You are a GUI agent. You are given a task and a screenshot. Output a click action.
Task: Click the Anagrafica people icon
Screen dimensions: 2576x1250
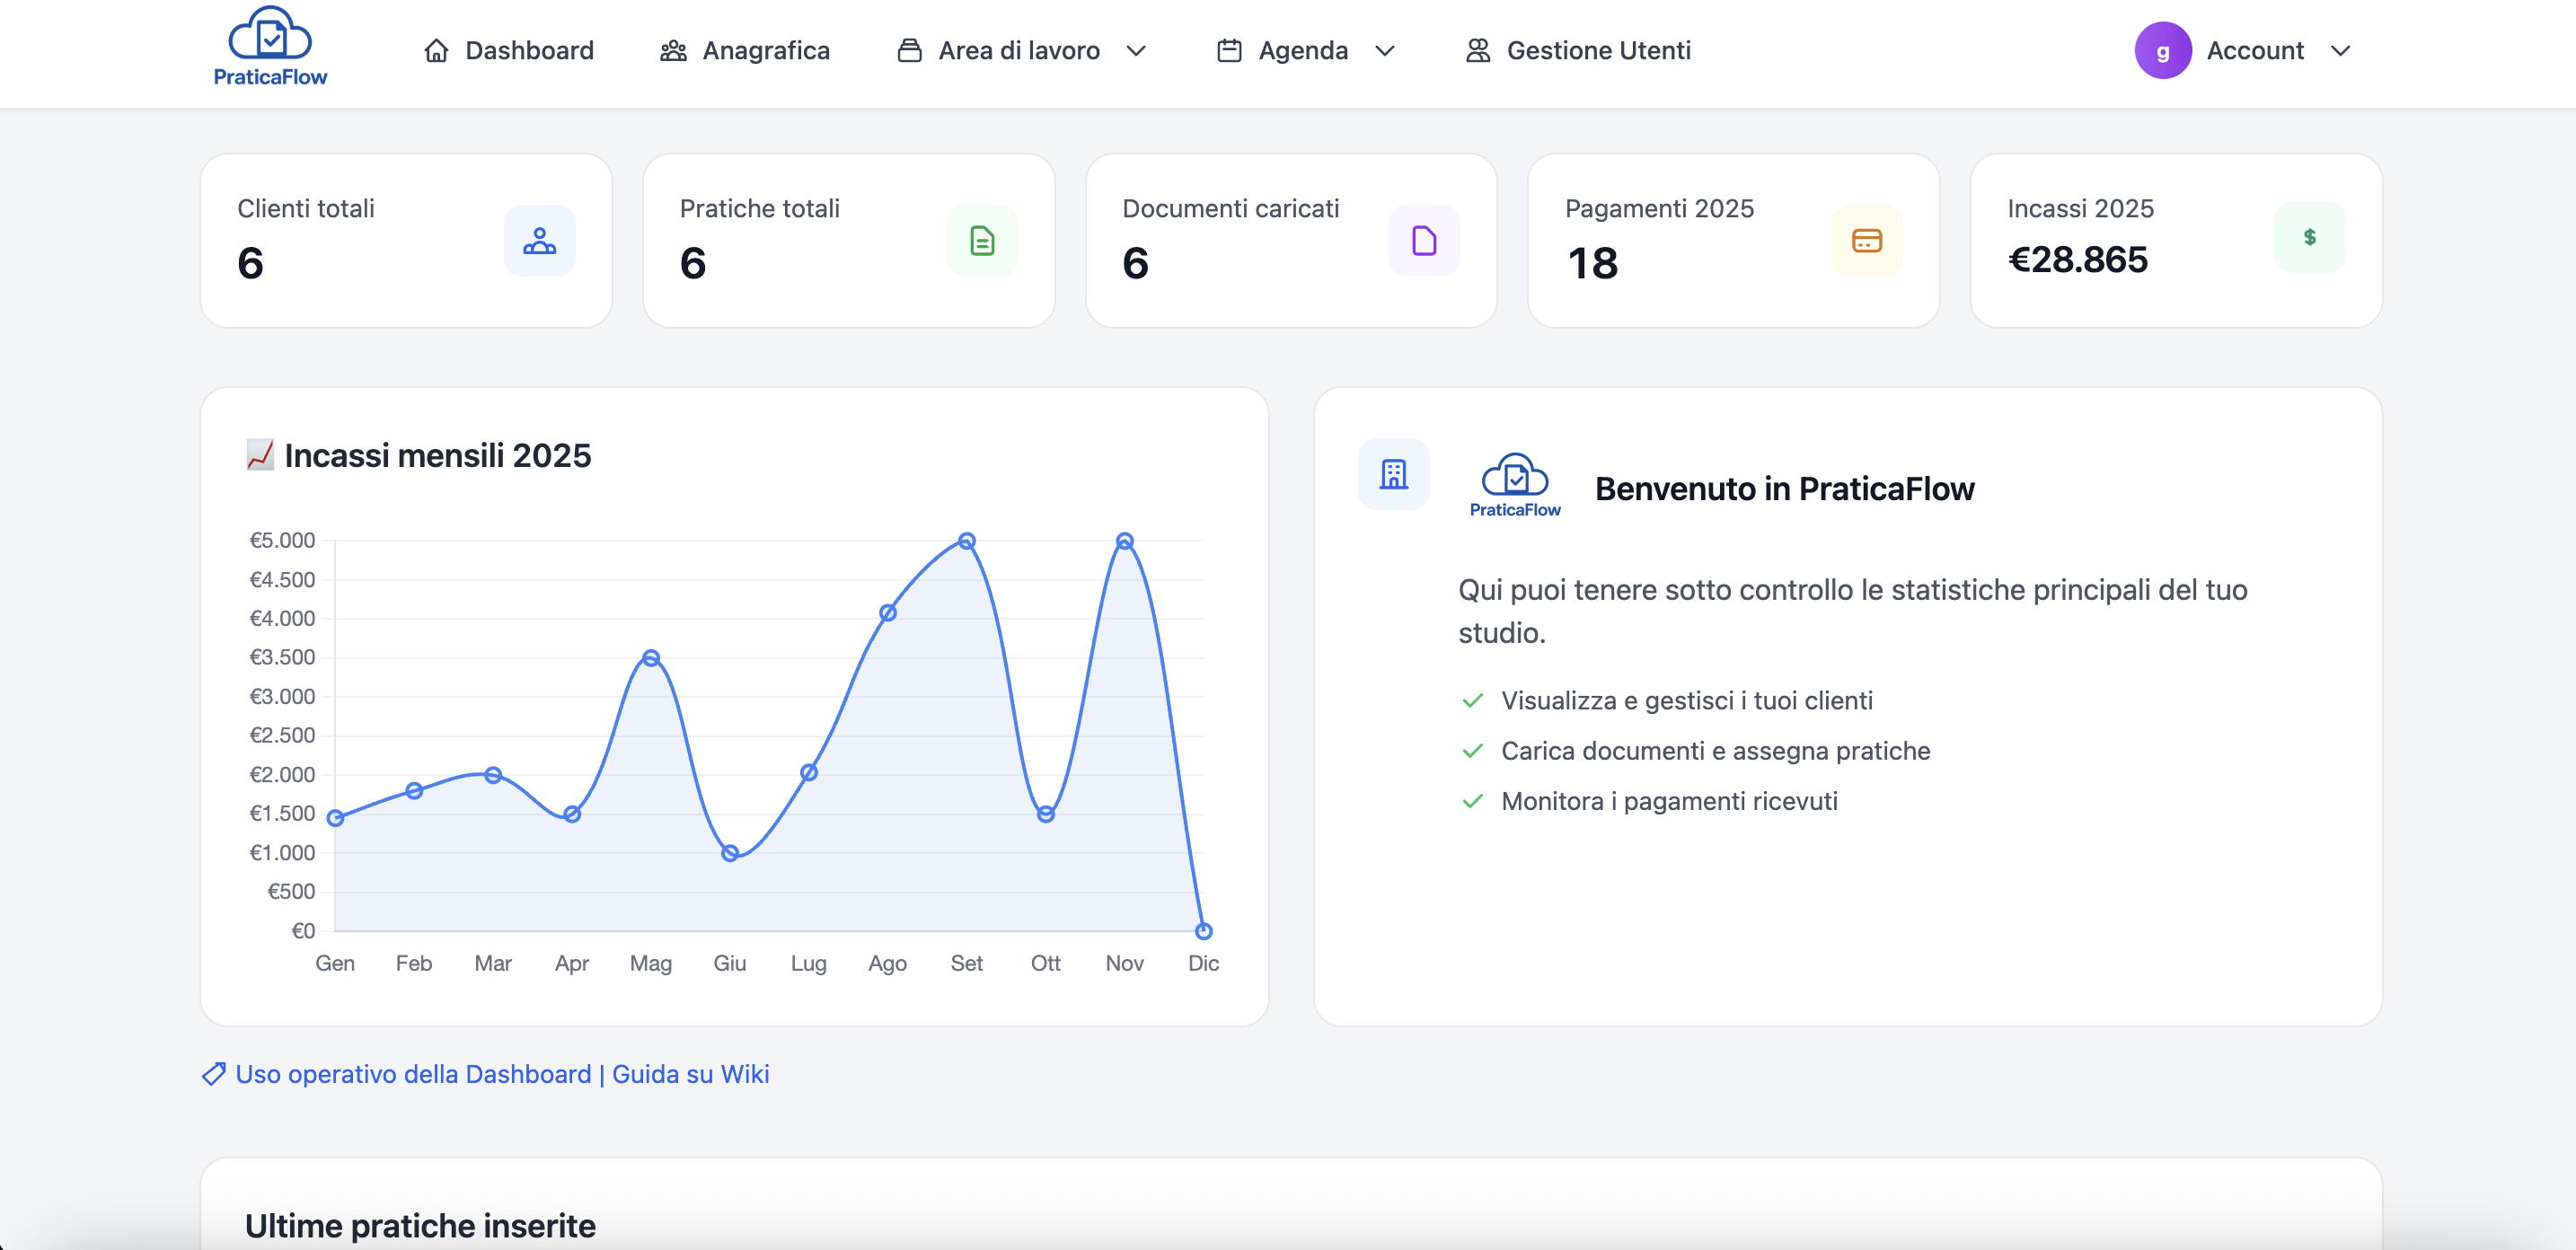pyautogui.click(x=673, y=51)
